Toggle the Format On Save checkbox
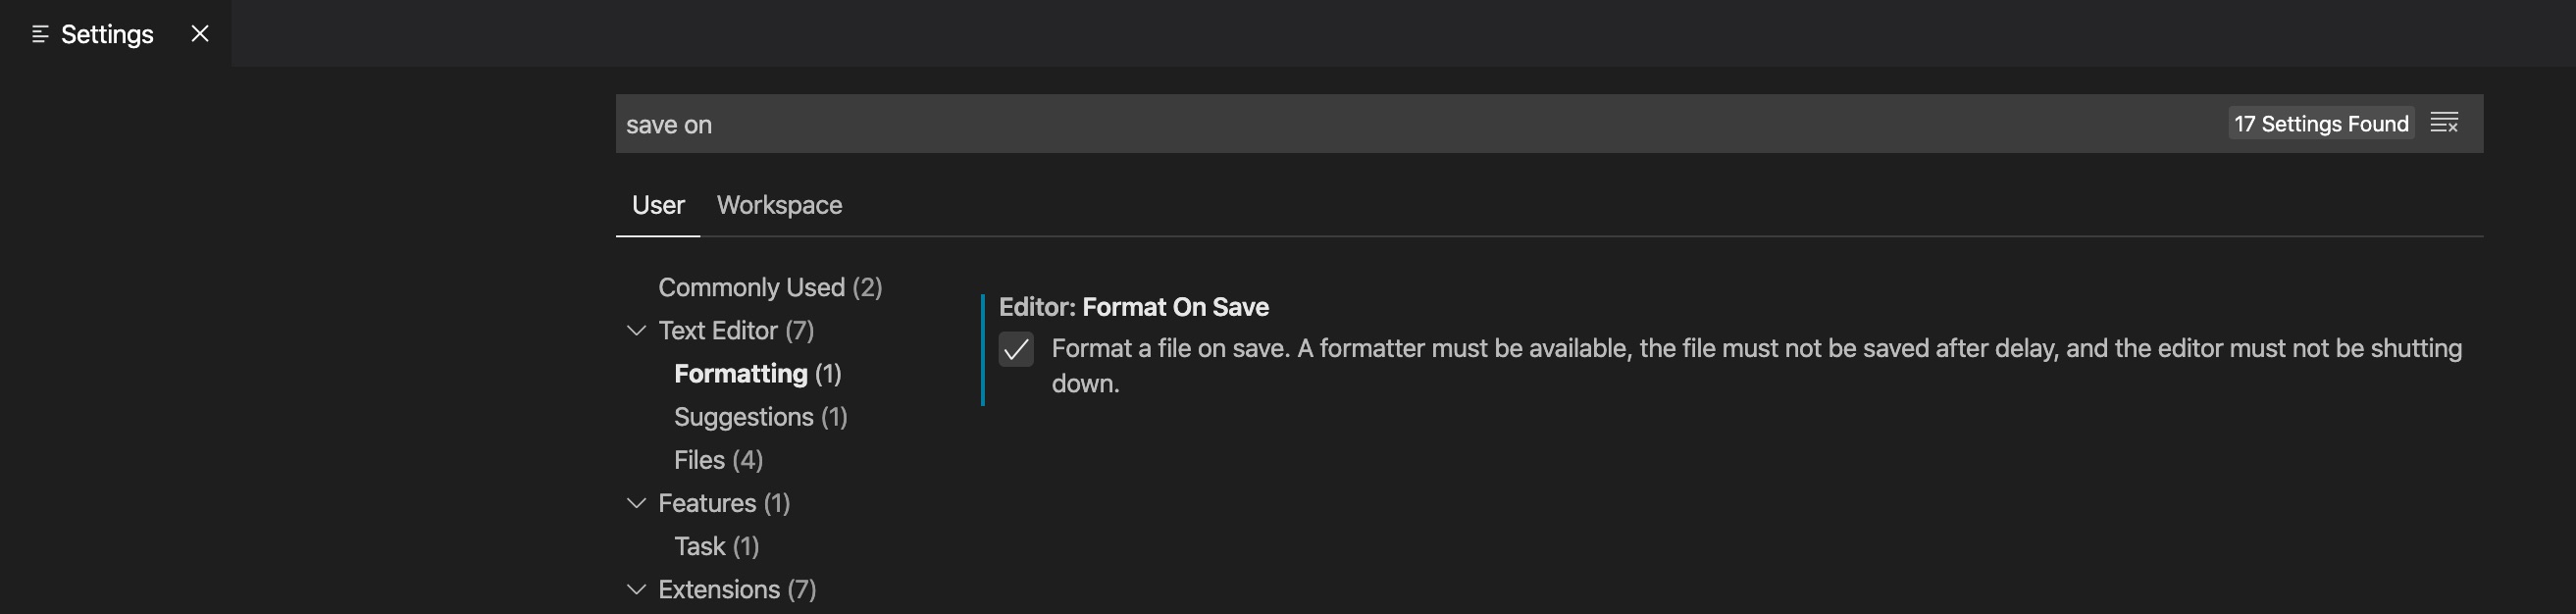2576x614 pixels. [x=1016, y=349]
